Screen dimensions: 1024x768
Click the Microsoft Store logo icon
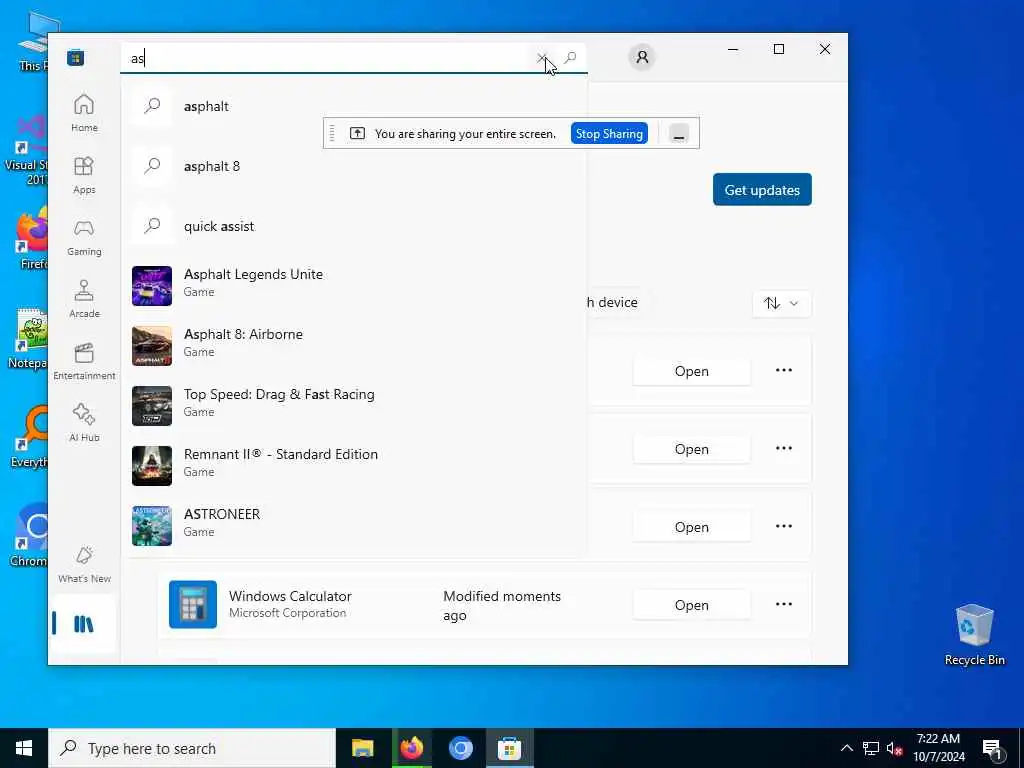pyautogui.click(x=76, y=57)
